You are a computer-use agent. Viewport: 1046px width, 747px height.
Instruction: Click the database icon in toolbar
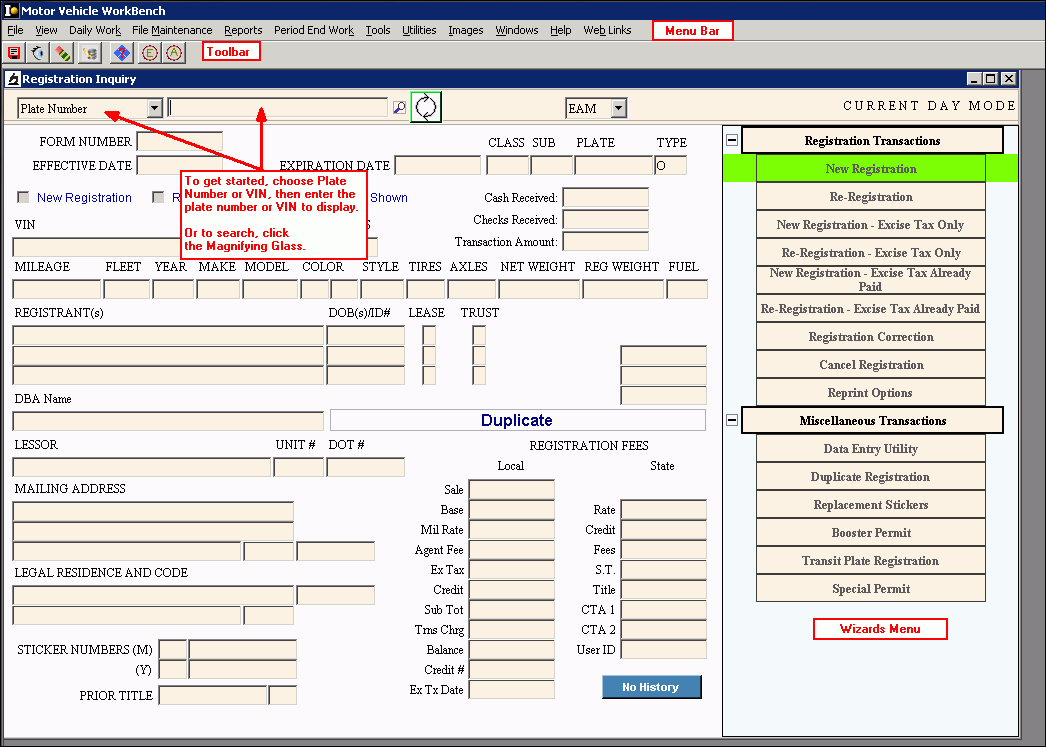89,53
